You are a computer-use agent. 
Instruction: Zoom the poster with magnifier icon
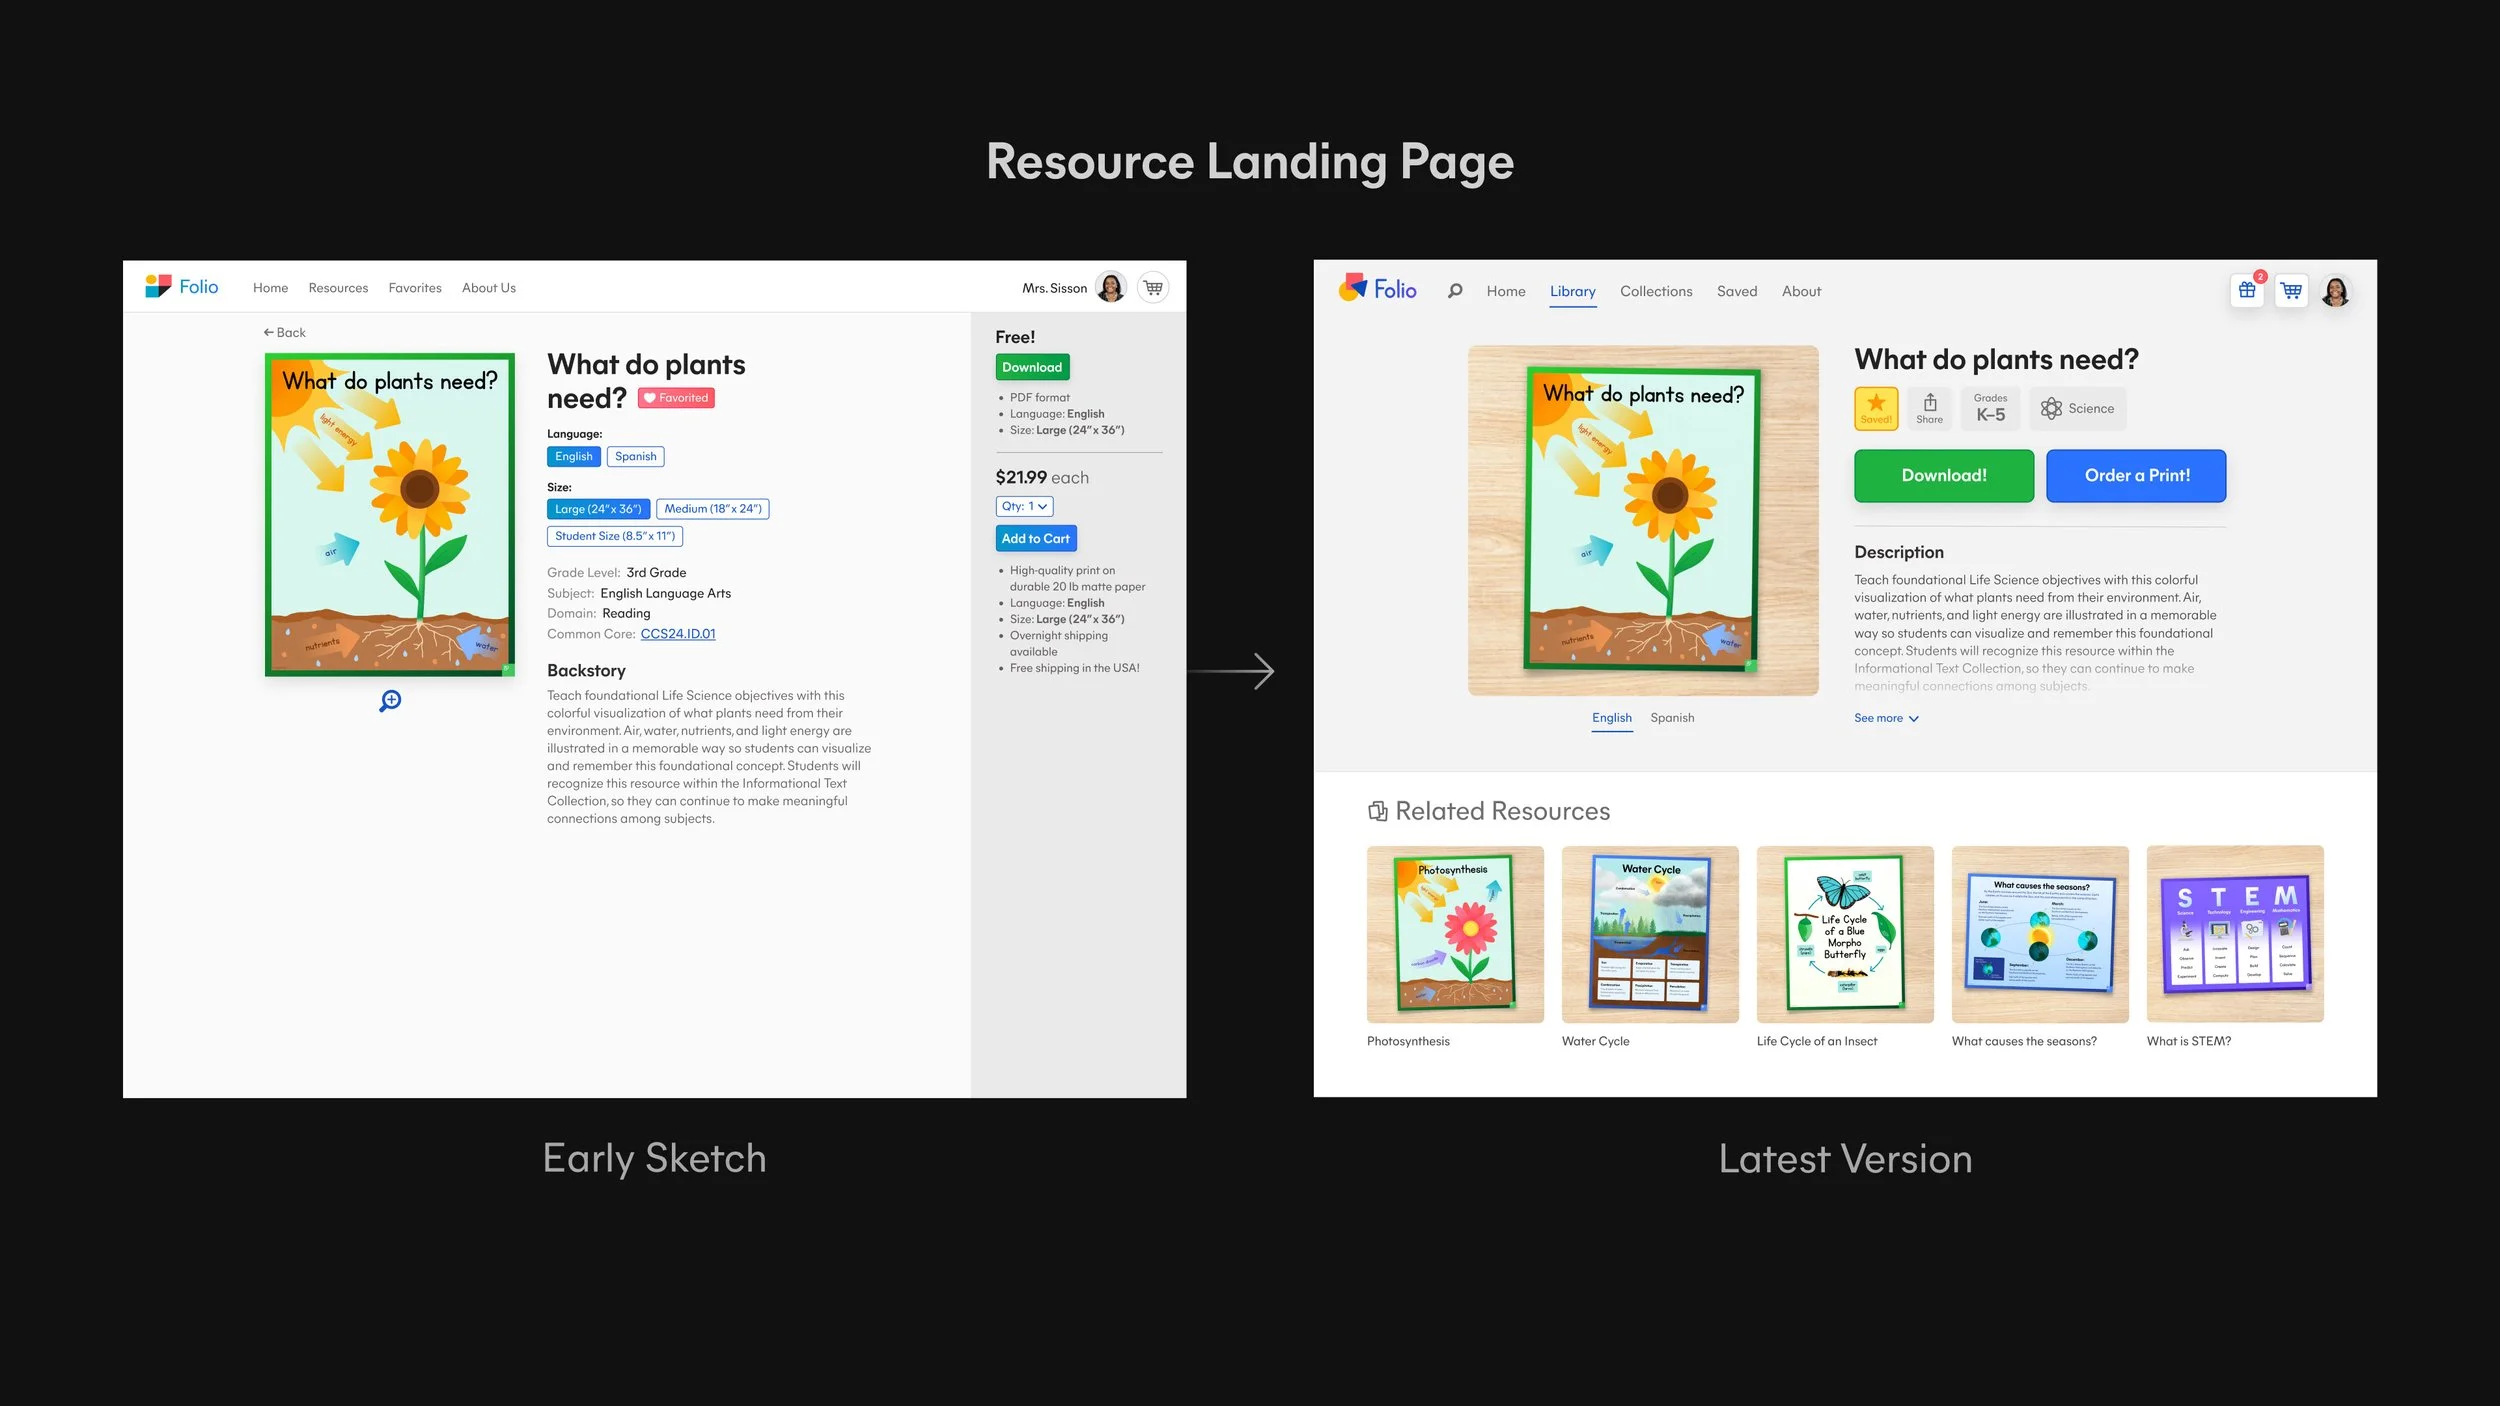[390, 701]
